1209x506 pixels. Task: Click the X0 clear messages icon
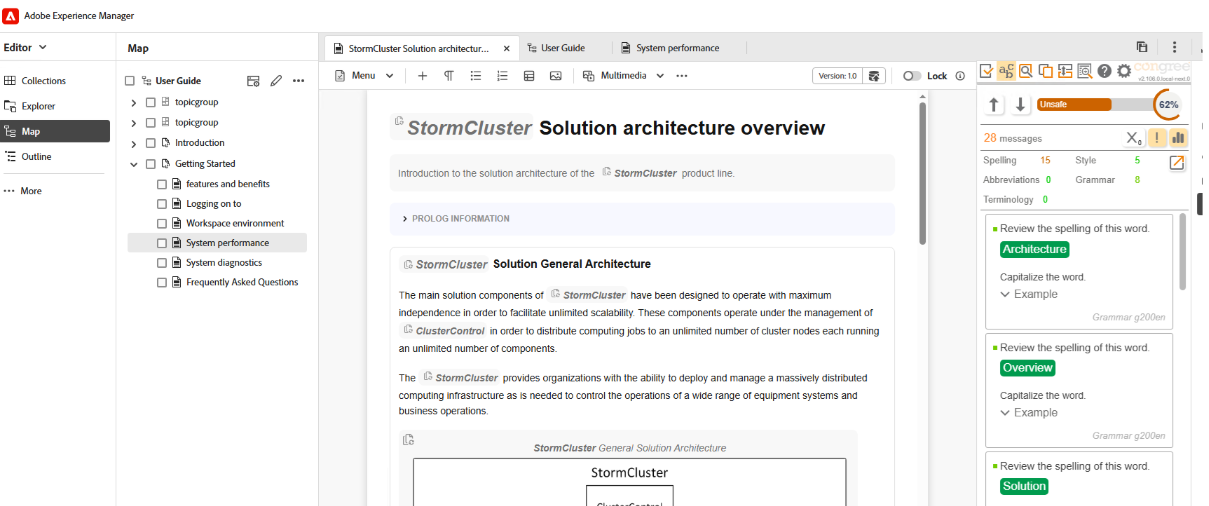point(1132,138)
